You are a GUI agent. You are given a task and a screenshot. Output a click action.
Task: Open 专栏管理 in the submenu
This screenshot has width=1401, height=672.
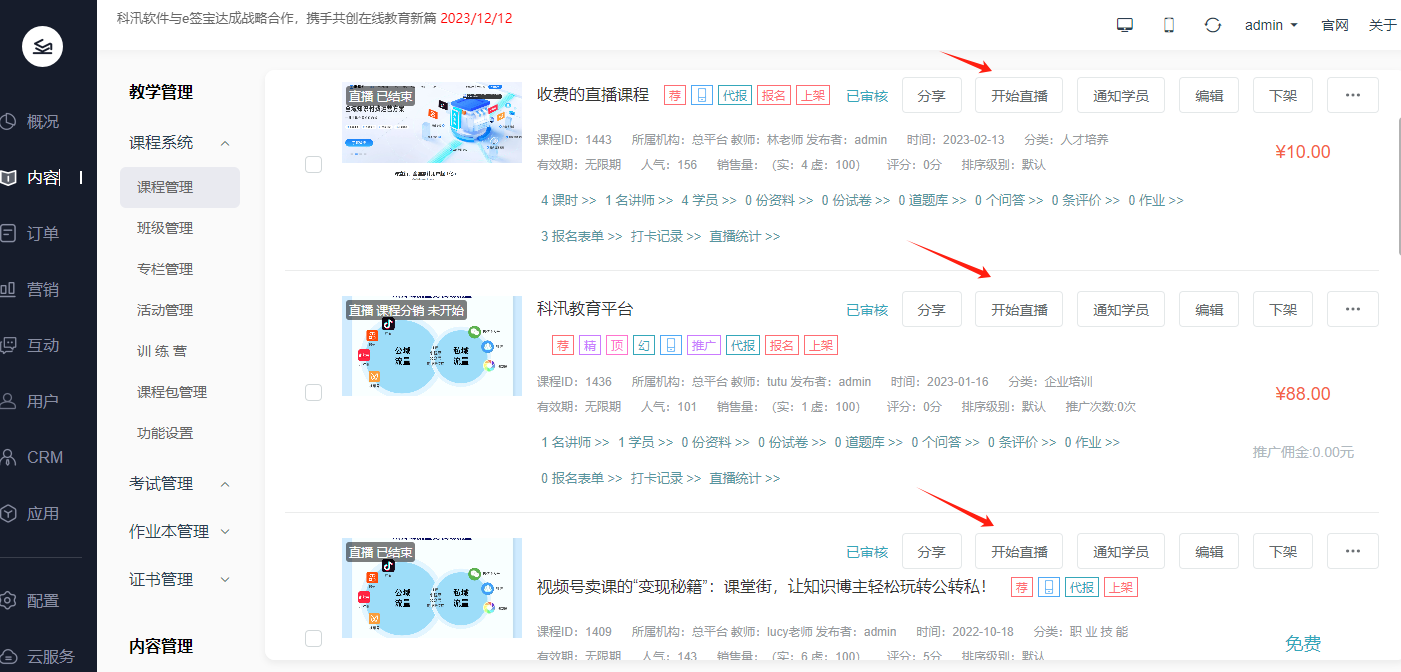coord(165,269)
